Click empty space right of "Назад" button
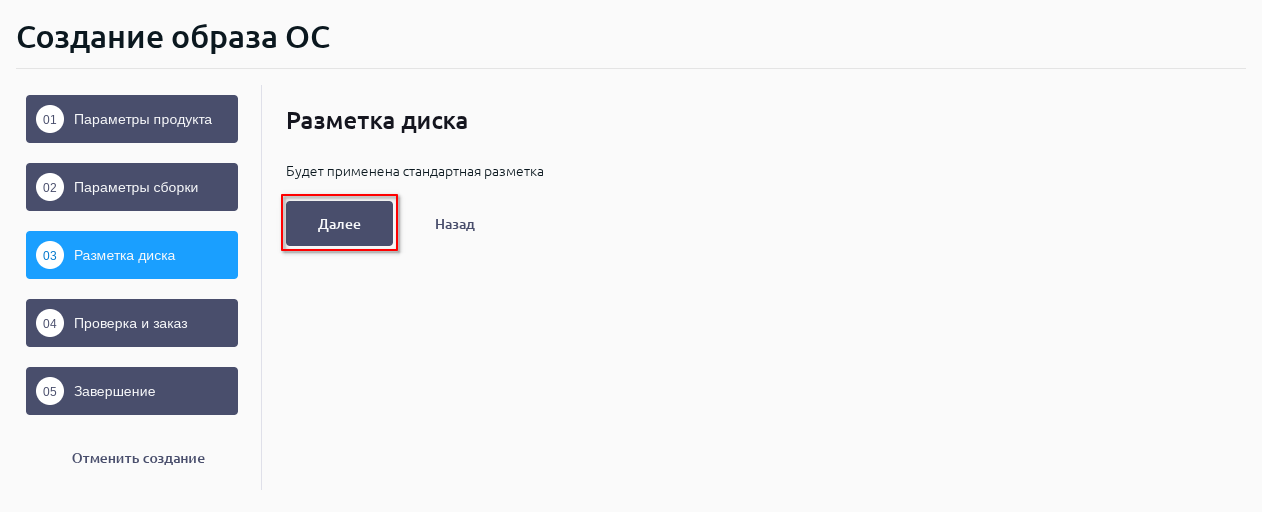 coord(700,224)
